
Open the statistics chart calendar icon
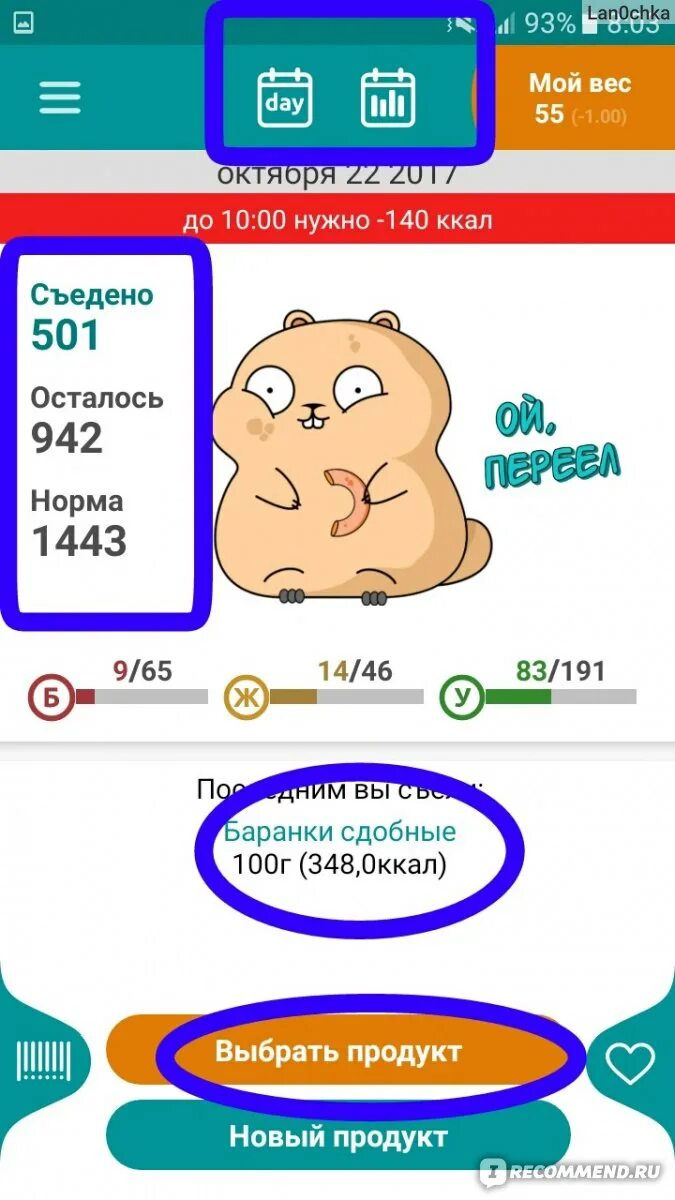click(388, 98)
